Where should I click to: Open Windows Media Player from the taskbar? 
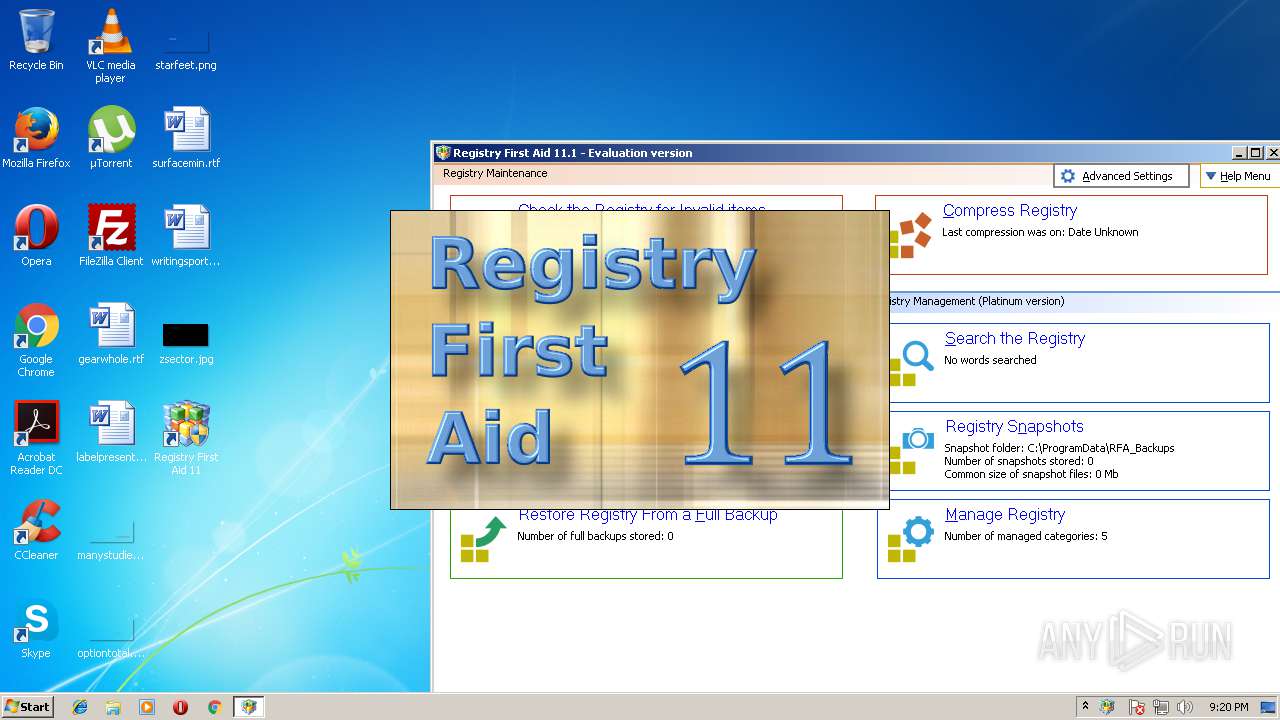tap(147, 707)
